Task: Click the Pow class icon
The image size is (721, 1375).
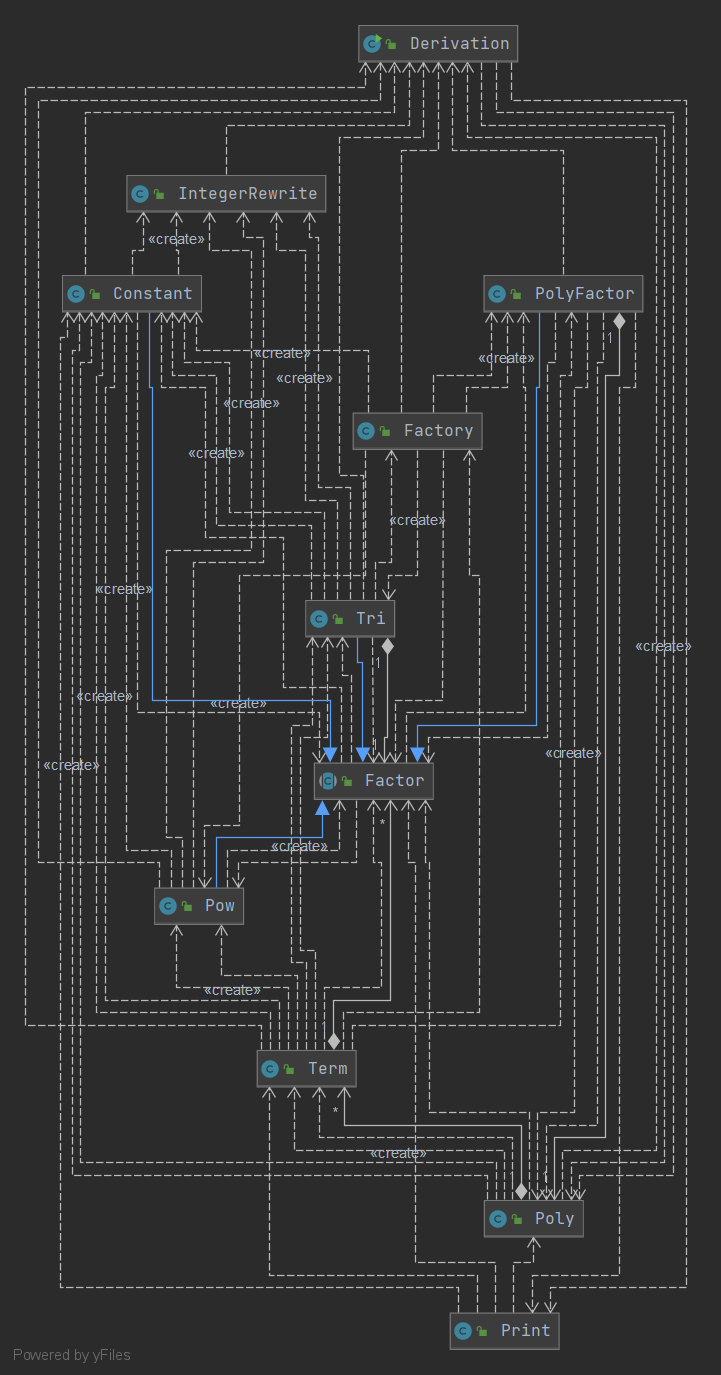Action: coord(168,906)
